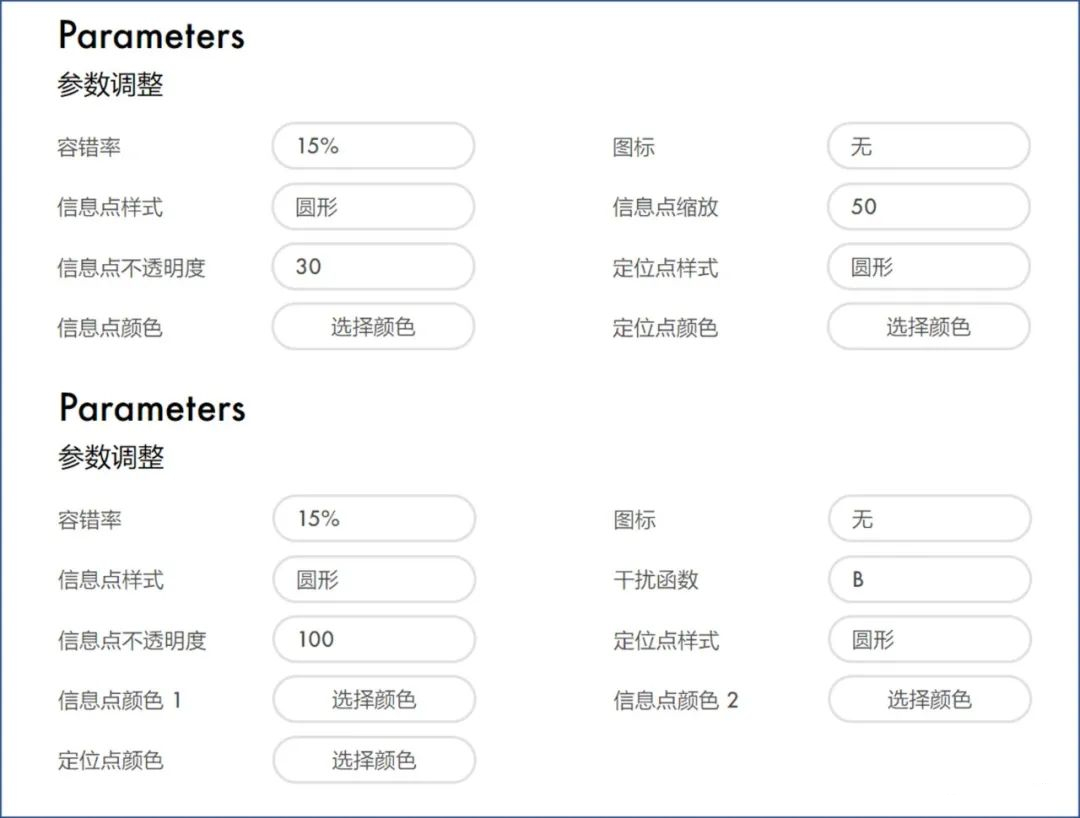This screenshot has height=818, width=1080.
Task: Open the second 图标 dropdown showing 无
Action: pos(928,518)
